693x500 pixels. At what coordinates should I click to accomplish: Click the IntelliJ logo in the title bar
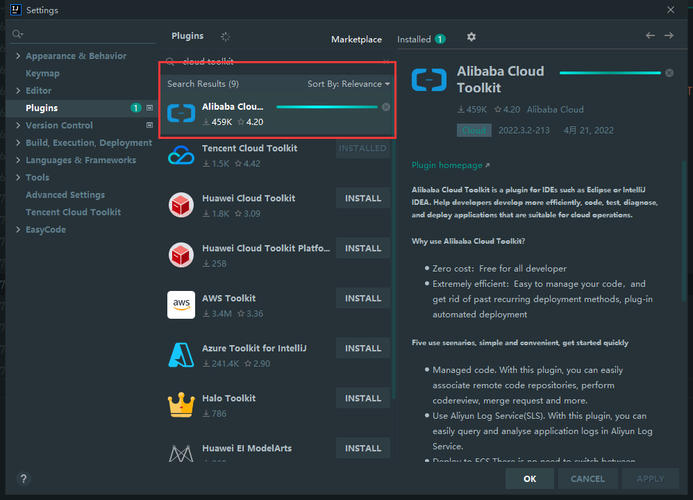click(x=15, y=9)
